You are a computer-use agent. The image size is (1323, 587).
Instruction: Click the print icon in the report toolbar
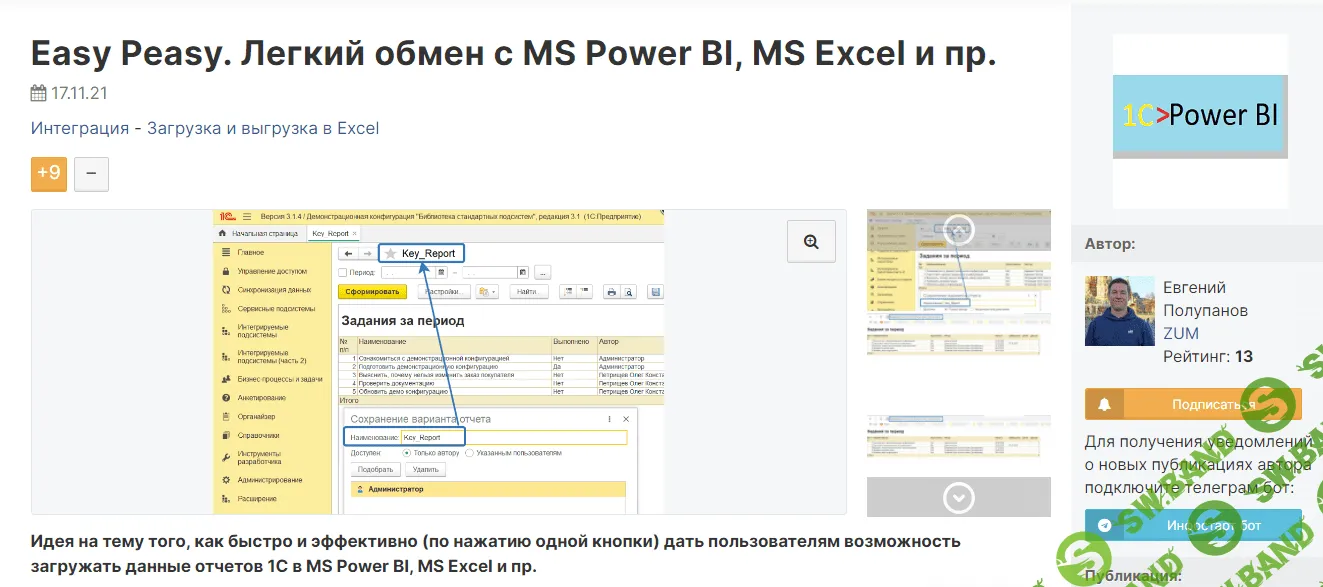611,291
